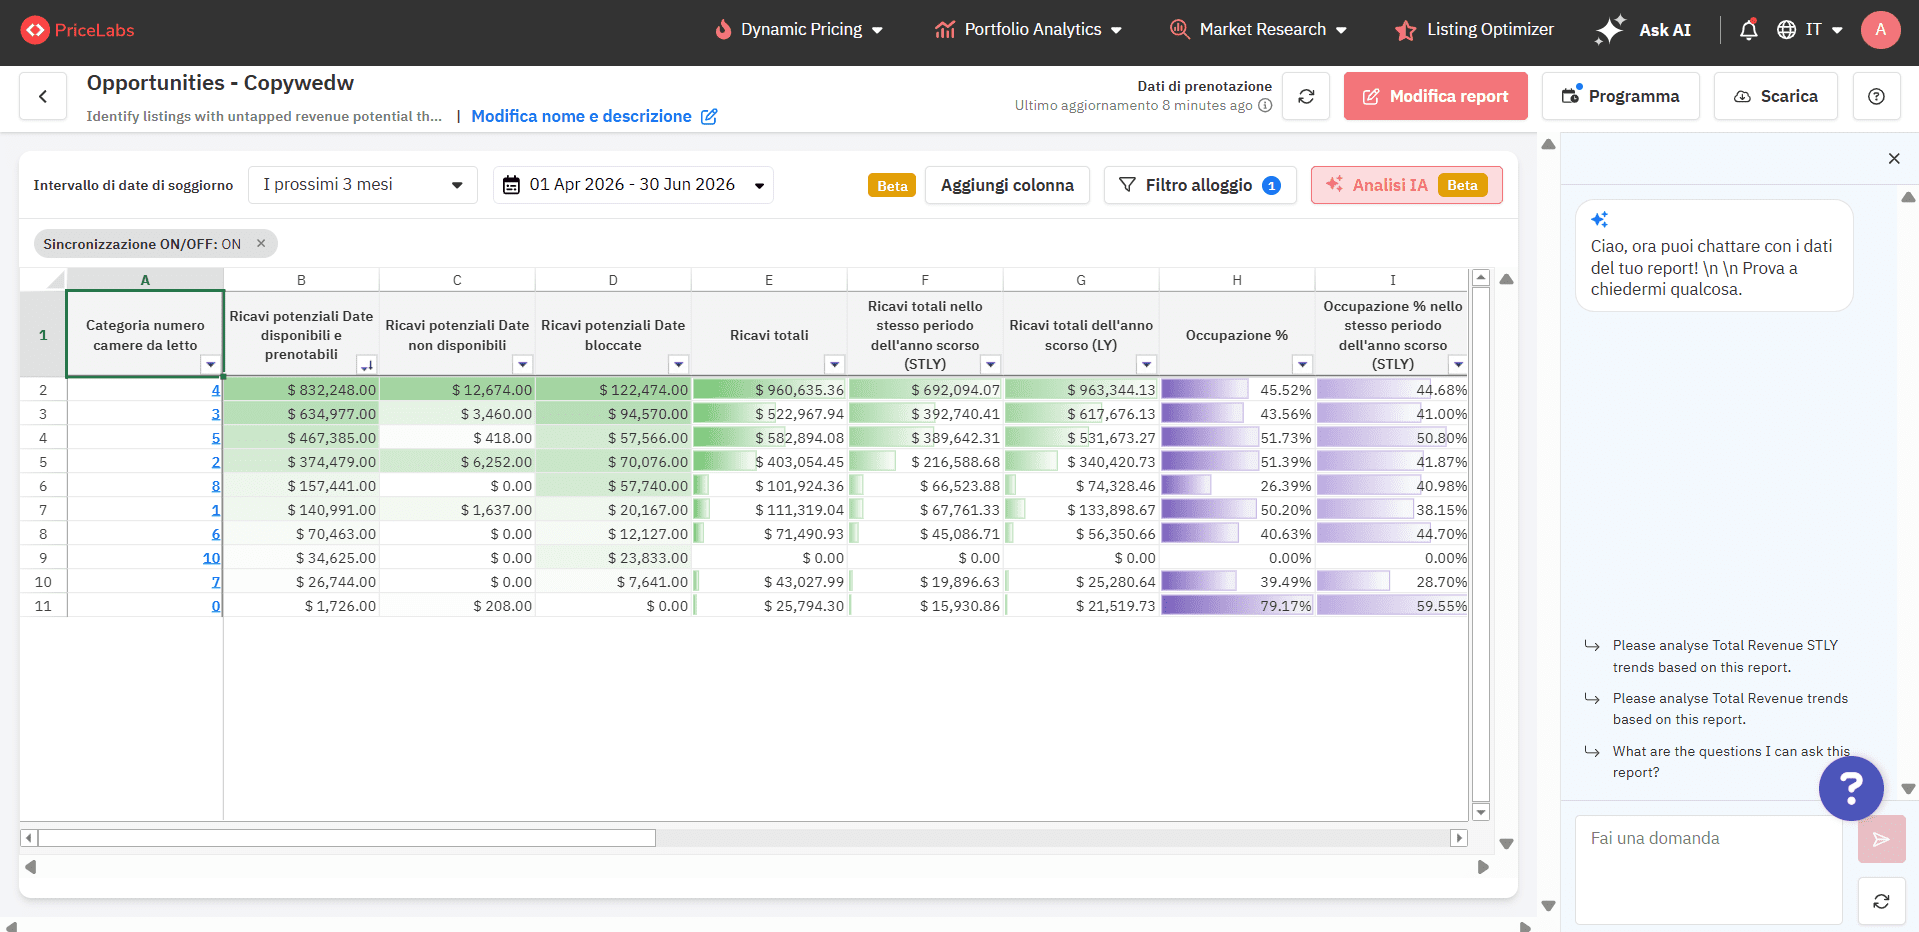Open the floating help bubble
The width and height of the screenshot is (1919, 932).
(1851, 788)
